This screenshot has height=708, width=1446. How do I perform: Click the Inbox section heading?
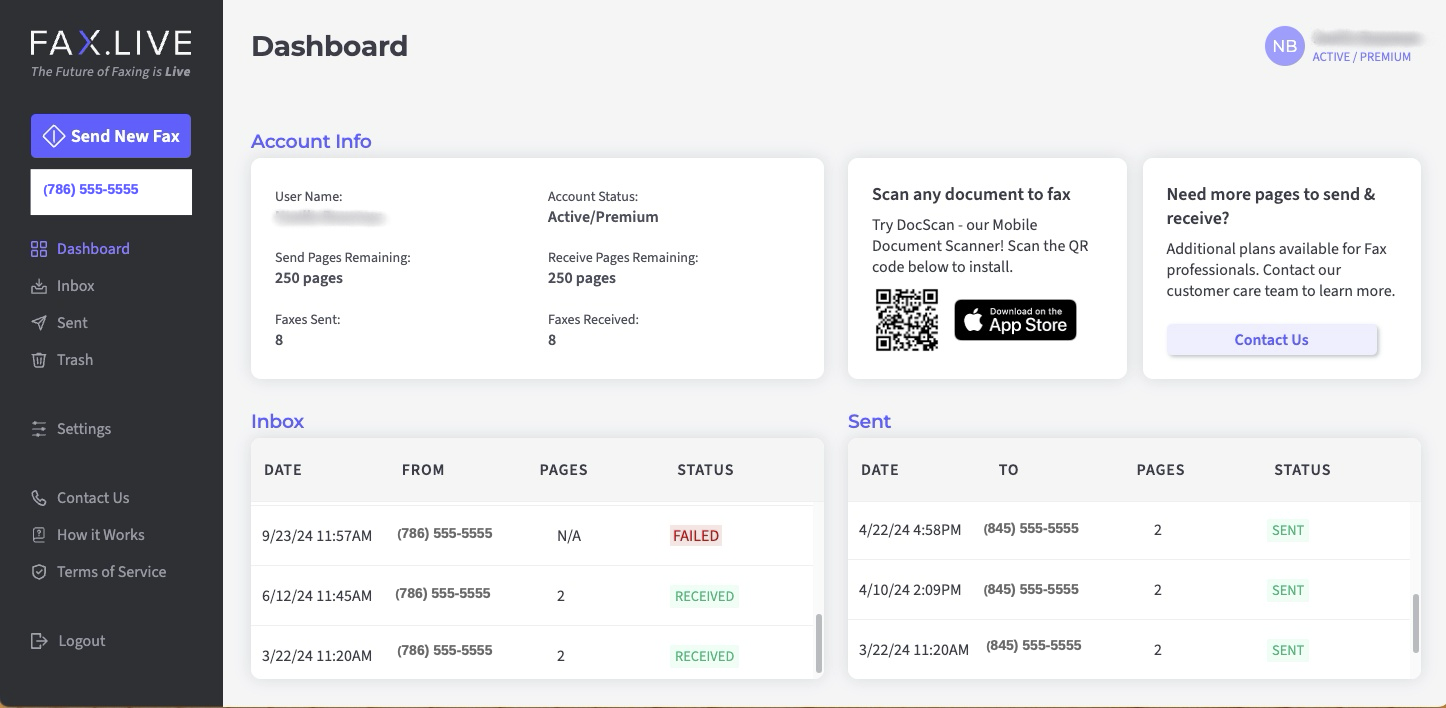pyautogui.click(x=277, y=421)
